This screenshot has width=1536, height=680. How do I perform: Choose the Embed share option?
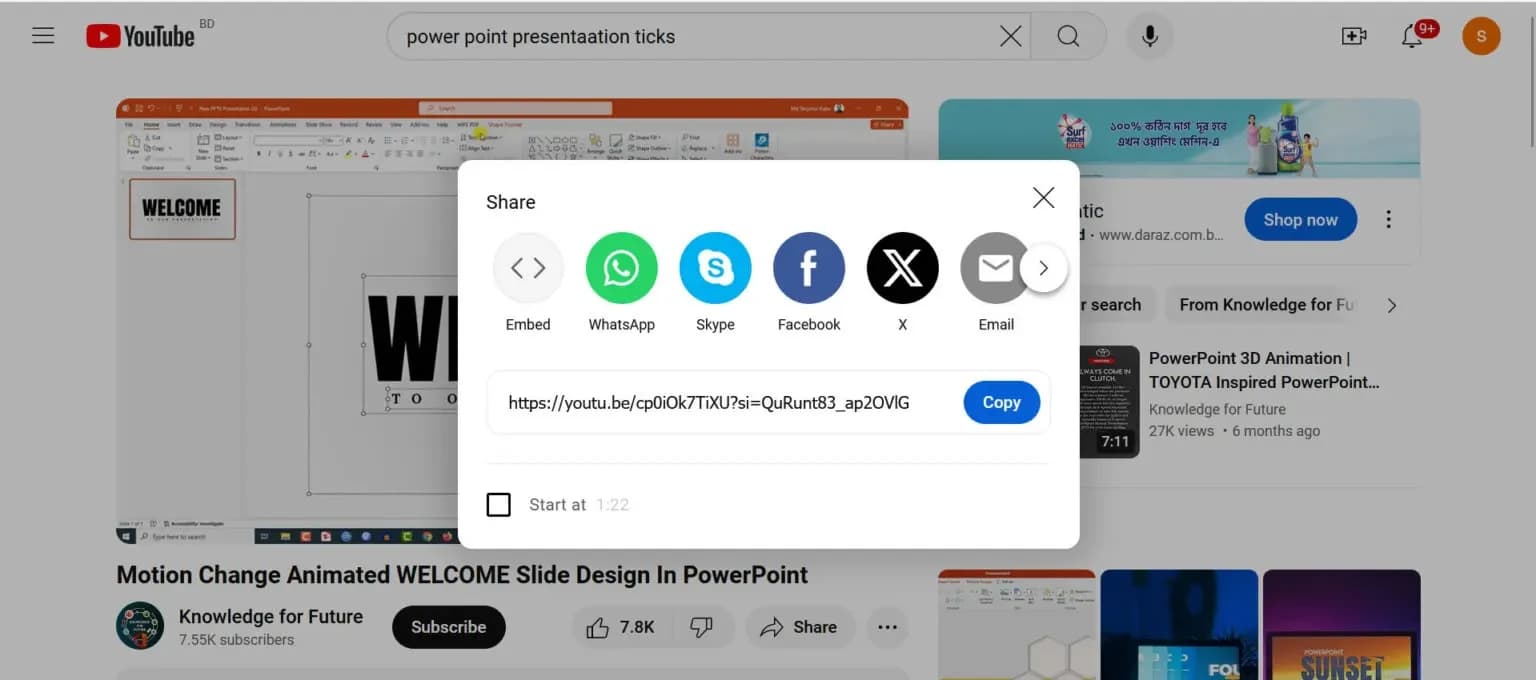(x=528, y=282)
